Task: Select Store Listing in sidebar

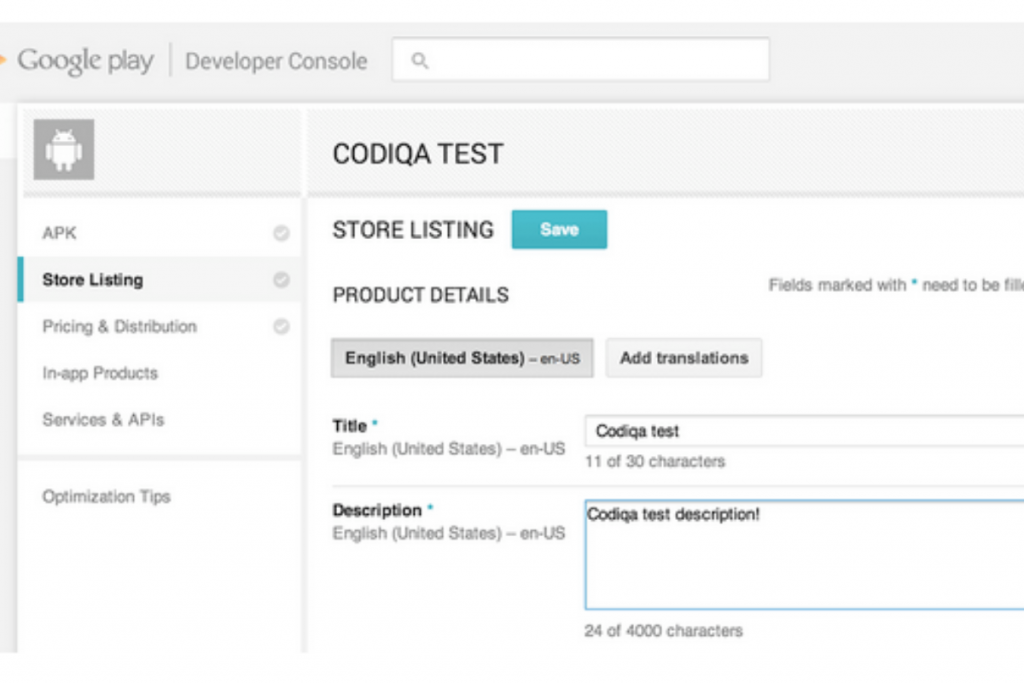Action: pos(92,280)
